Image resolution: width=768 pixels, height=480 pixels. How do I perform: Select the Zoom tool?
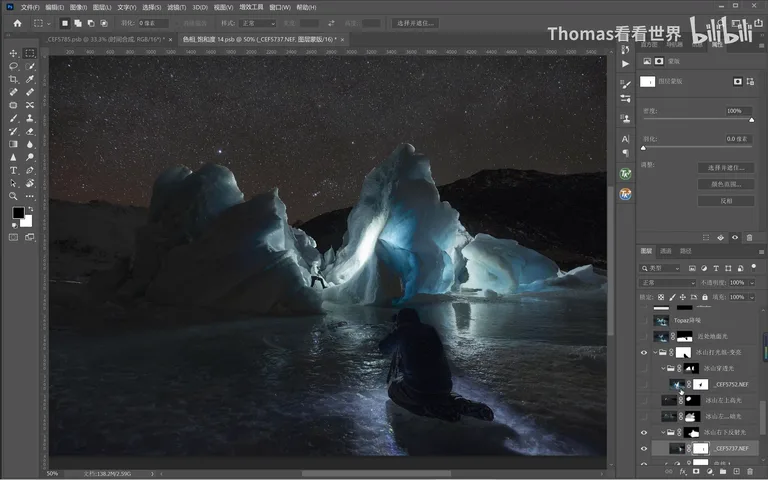pyautogui.click(x=13, y=196)
